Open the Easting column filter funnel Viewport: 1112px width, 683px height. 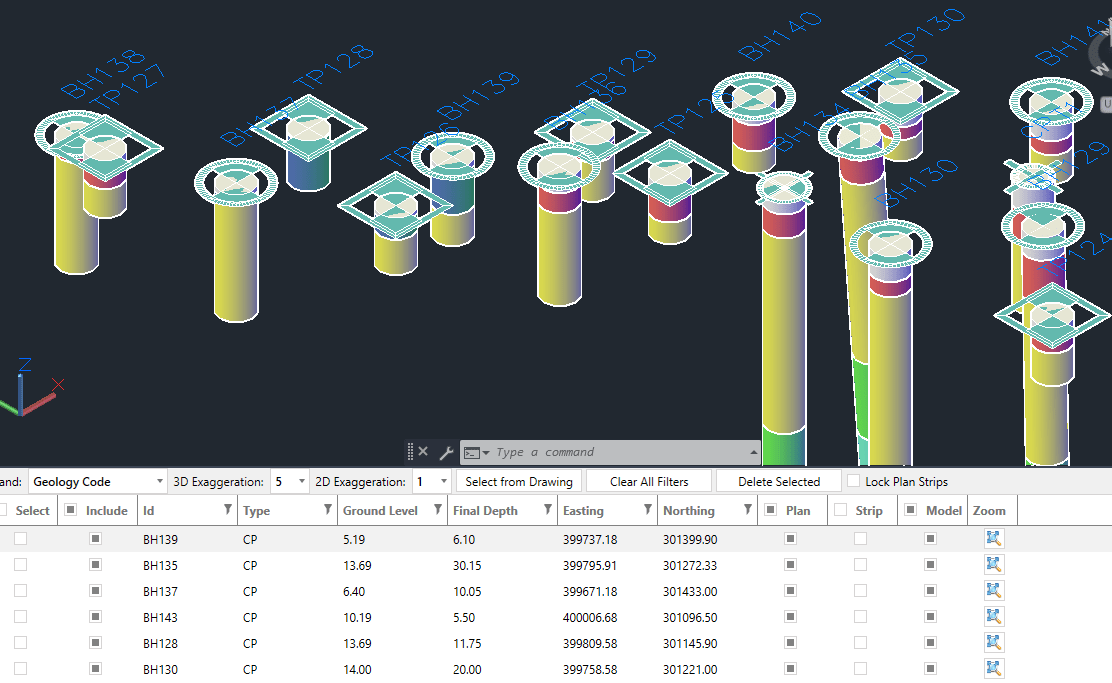647,509
